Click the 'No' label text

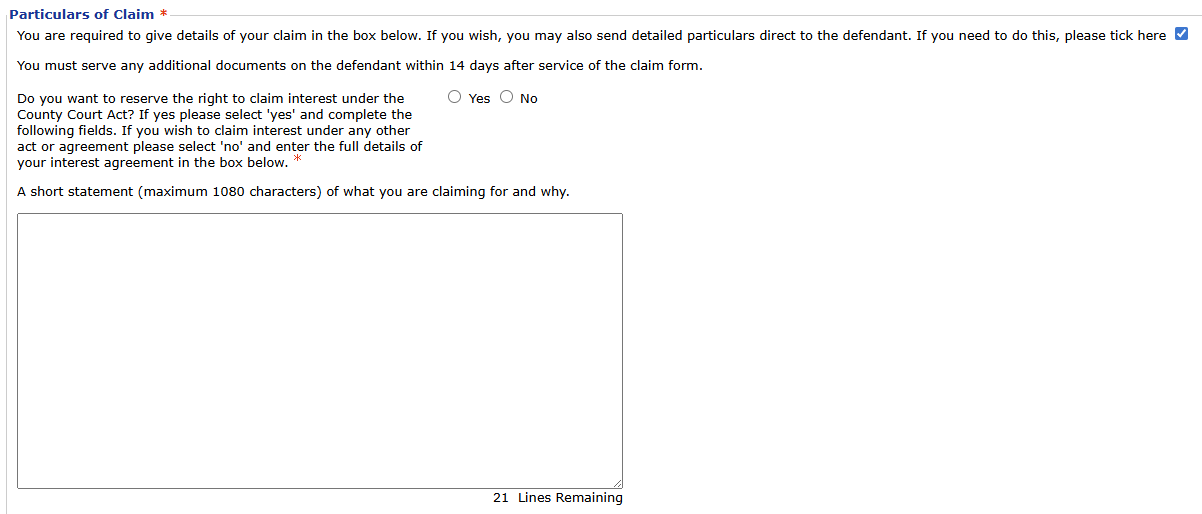coord(528,99)
